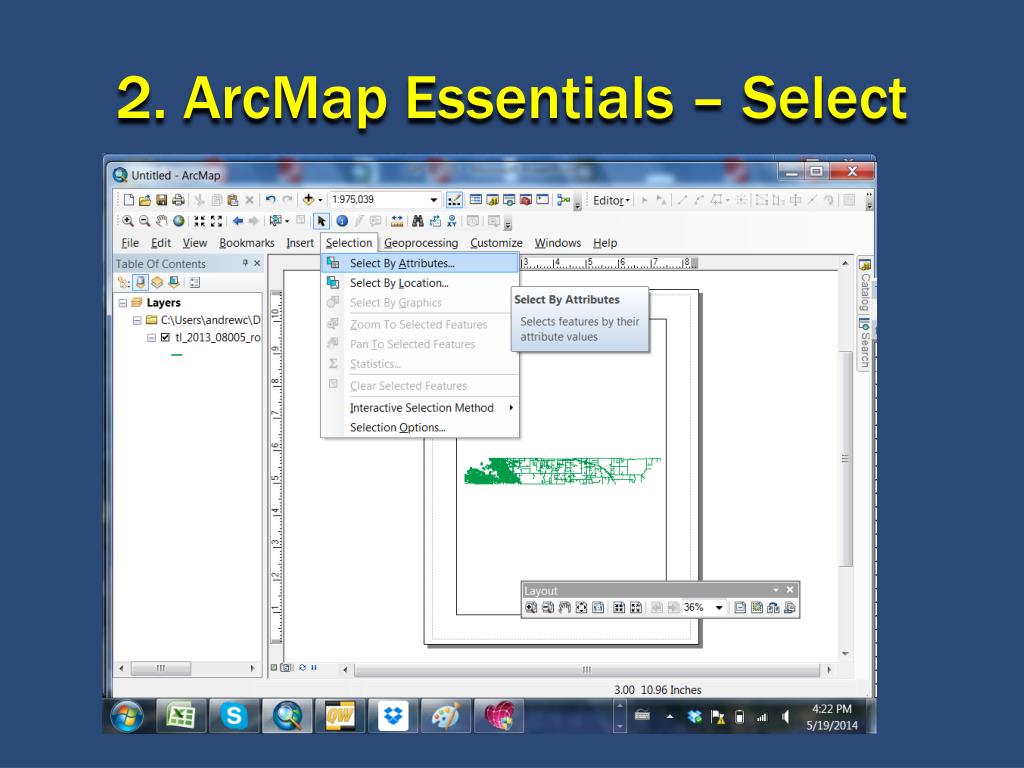Click Layout toolbar Zoom In icon

531,608
